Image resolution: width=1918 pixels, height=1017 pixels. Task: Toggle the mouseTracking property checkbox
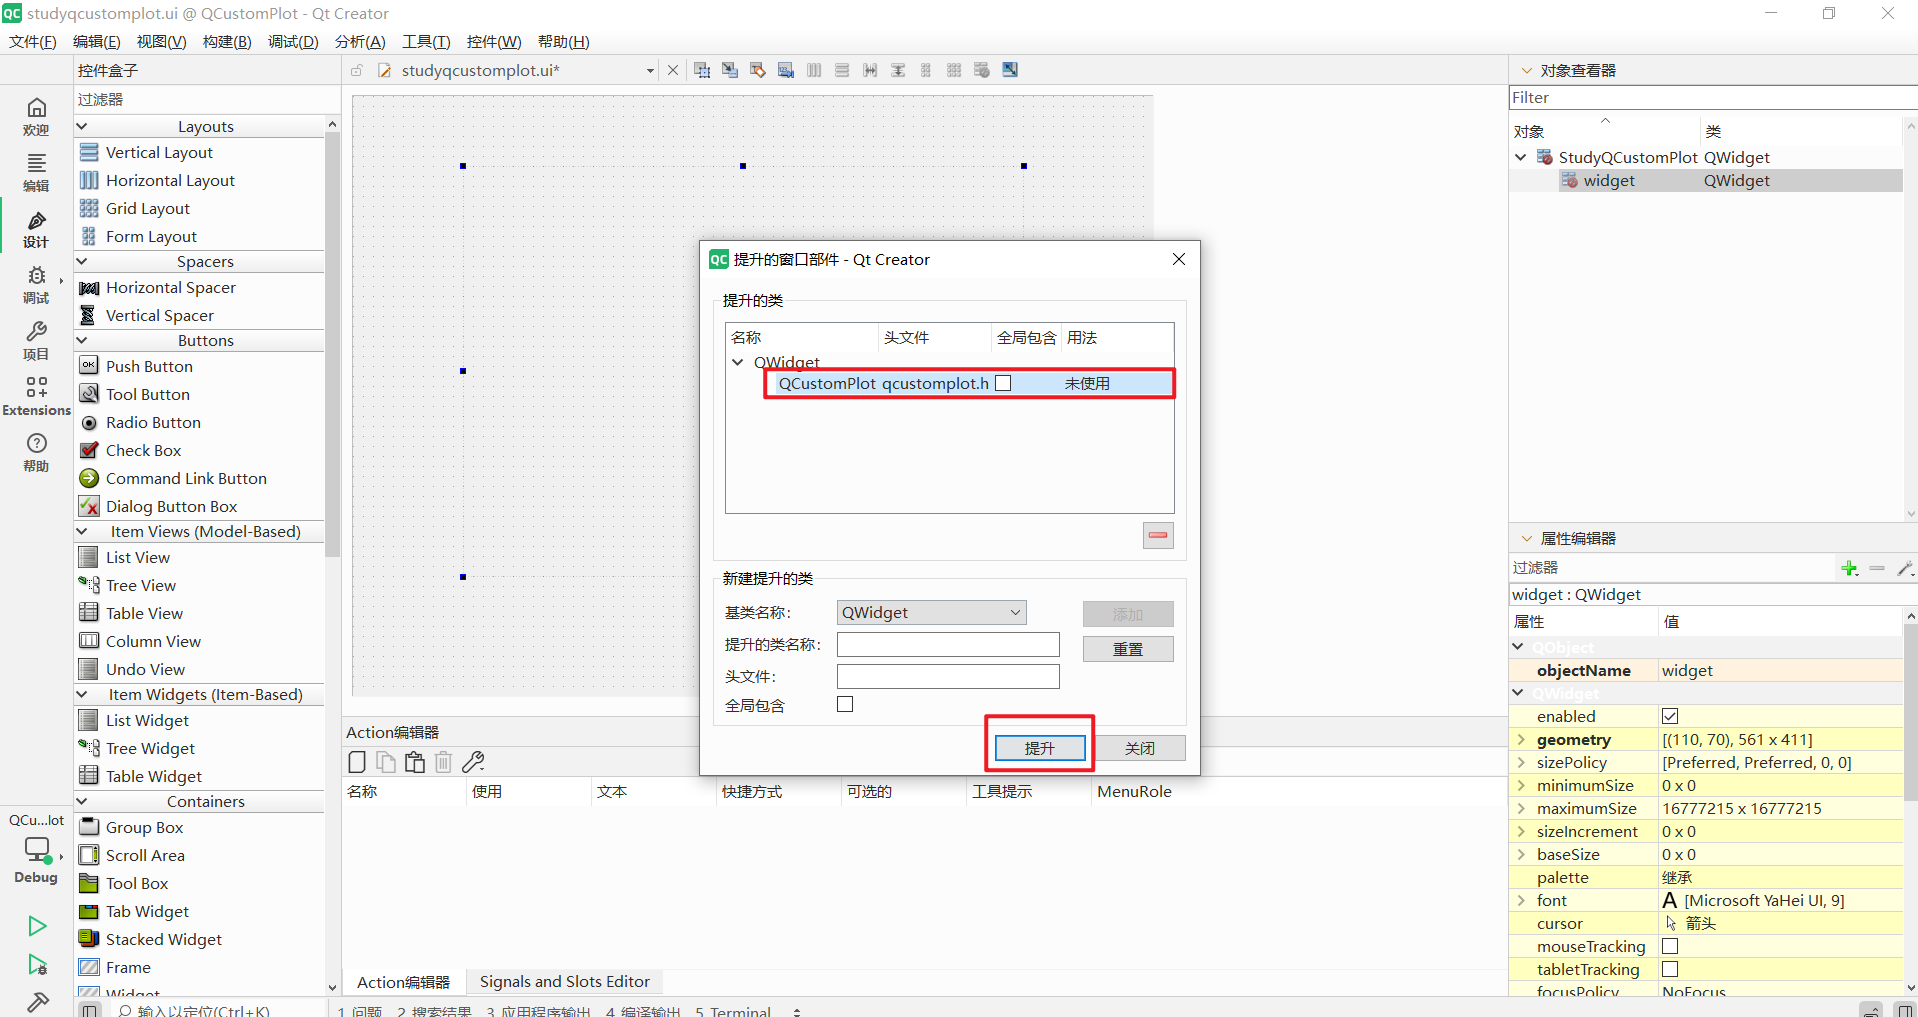coord(1670,946)
